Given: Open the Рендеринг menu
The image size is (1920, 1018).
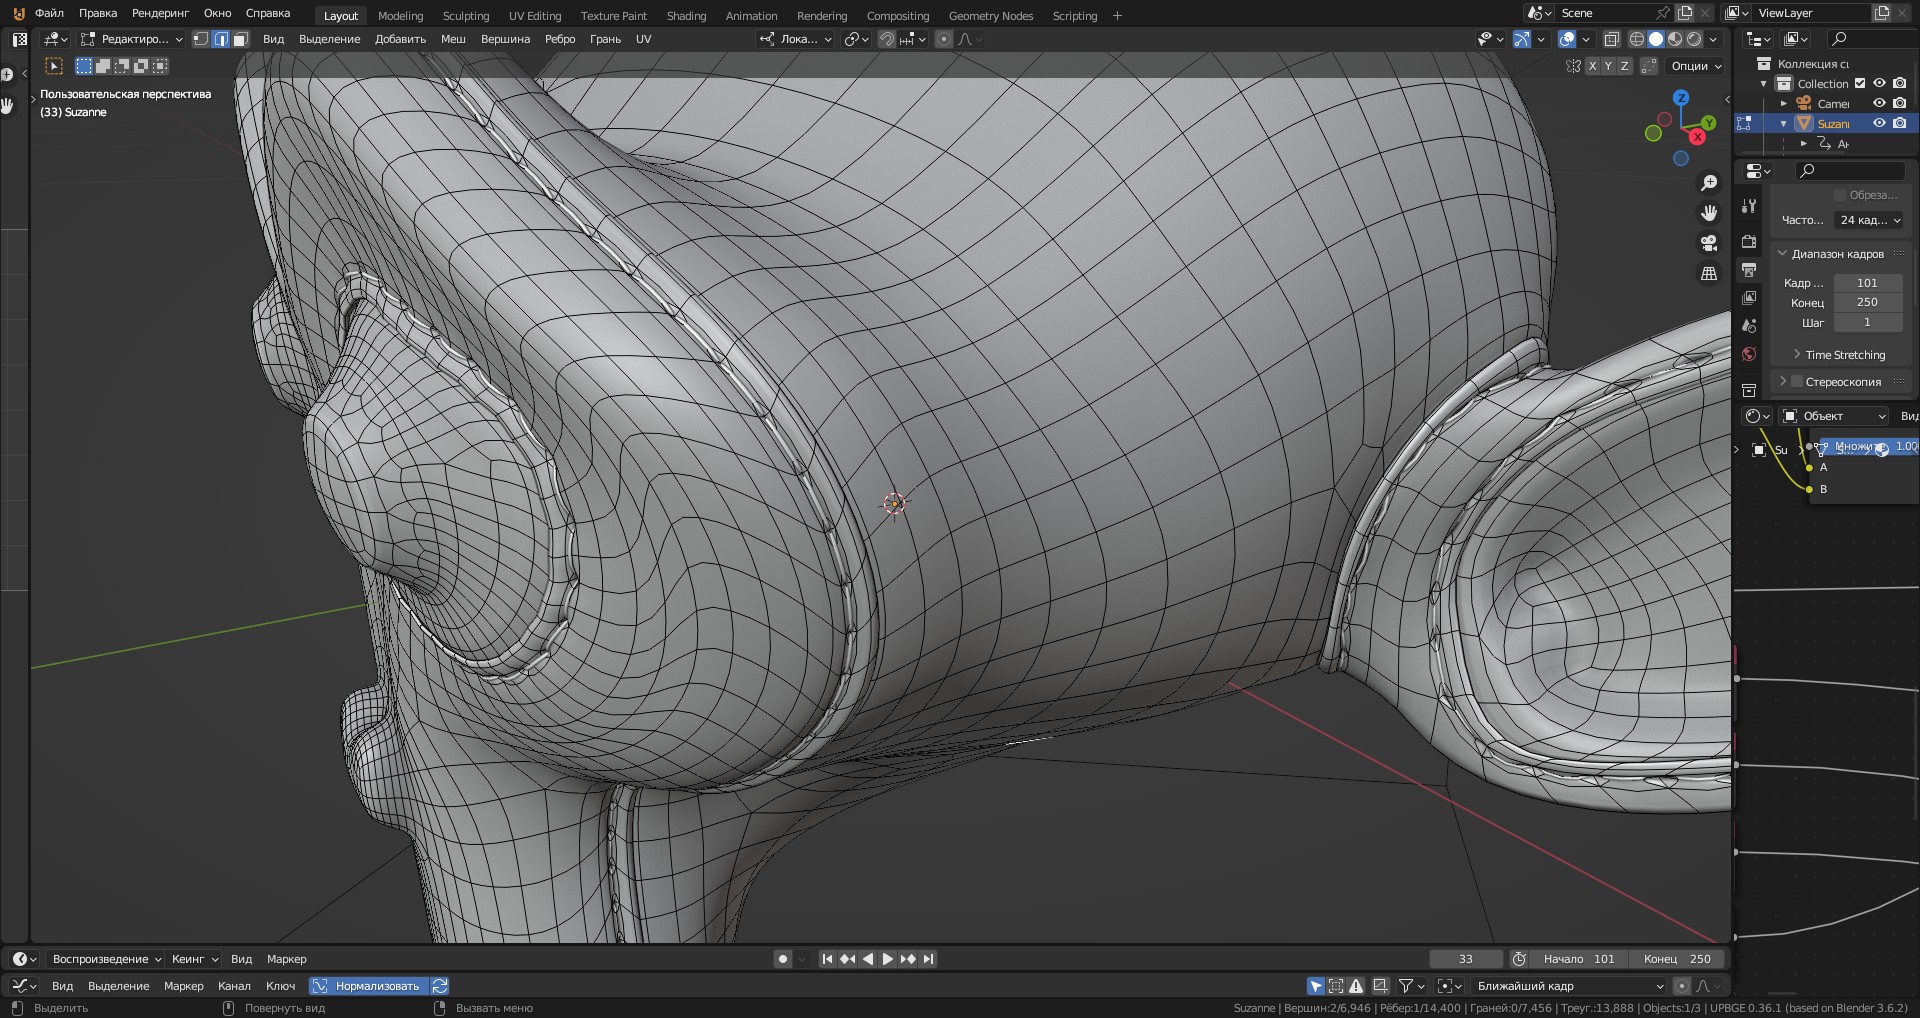Looking at the screenshot, I should coord(160,13).
